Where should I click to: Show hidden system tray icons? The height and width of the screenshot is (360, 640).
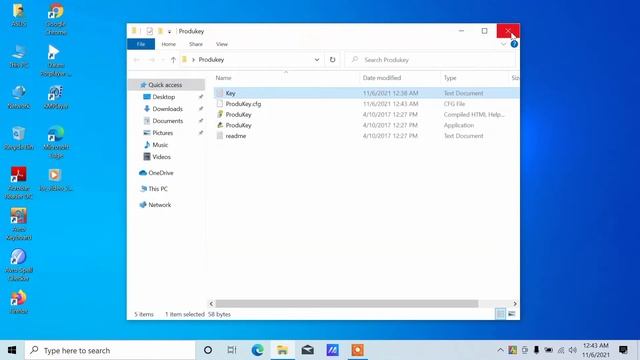click(x=500, y=350)
